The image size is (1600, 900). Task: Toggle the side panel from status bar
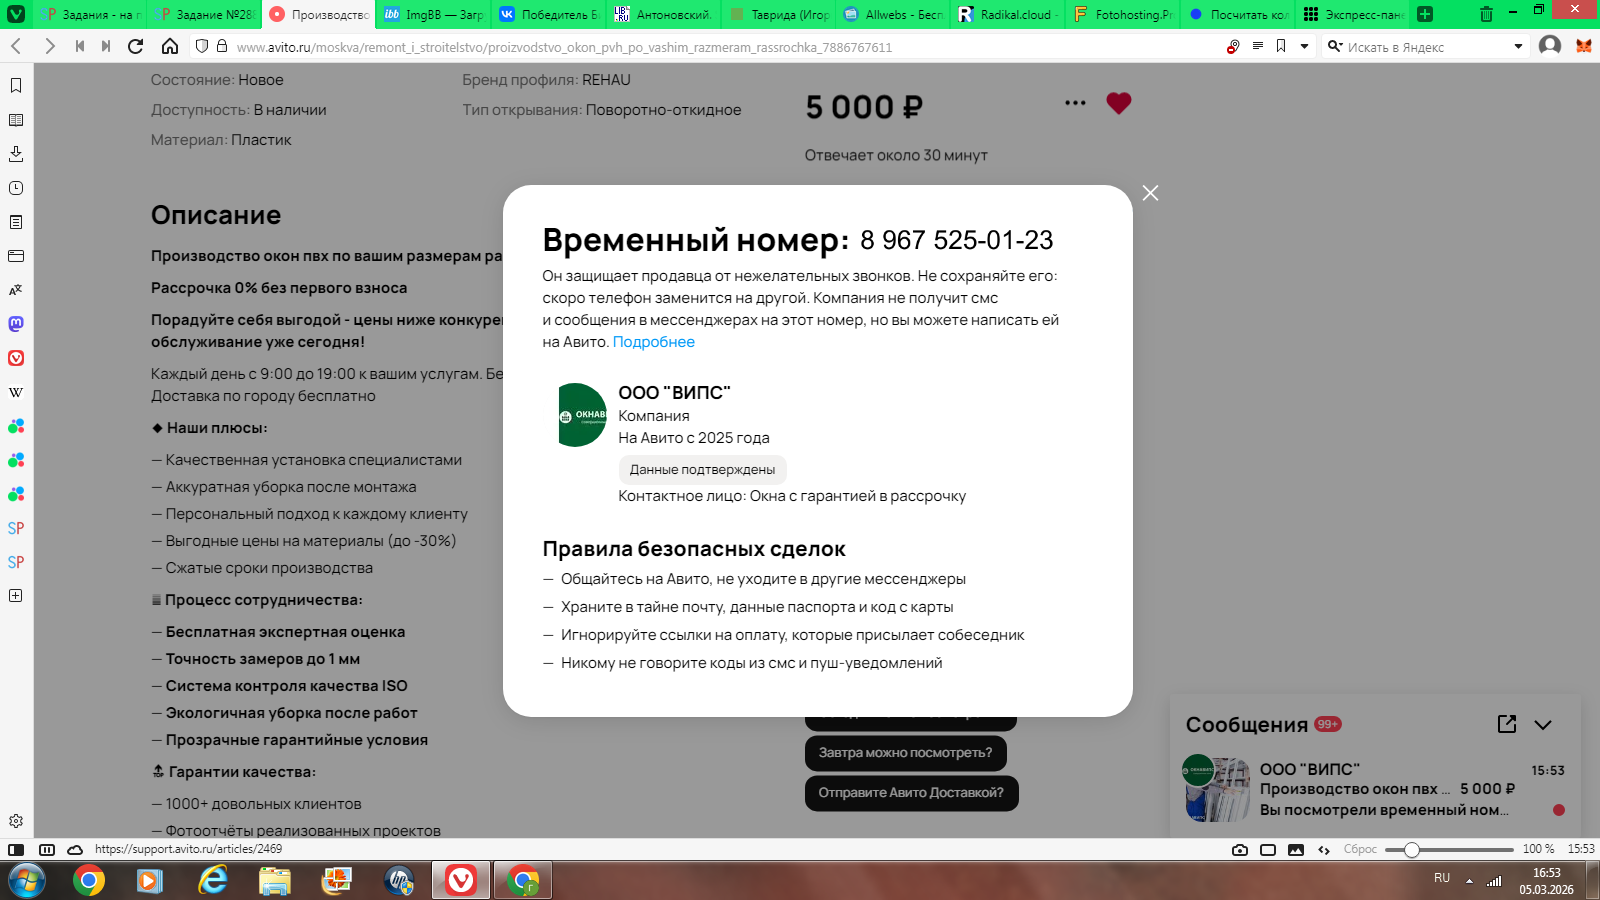(x=16, y=850)
